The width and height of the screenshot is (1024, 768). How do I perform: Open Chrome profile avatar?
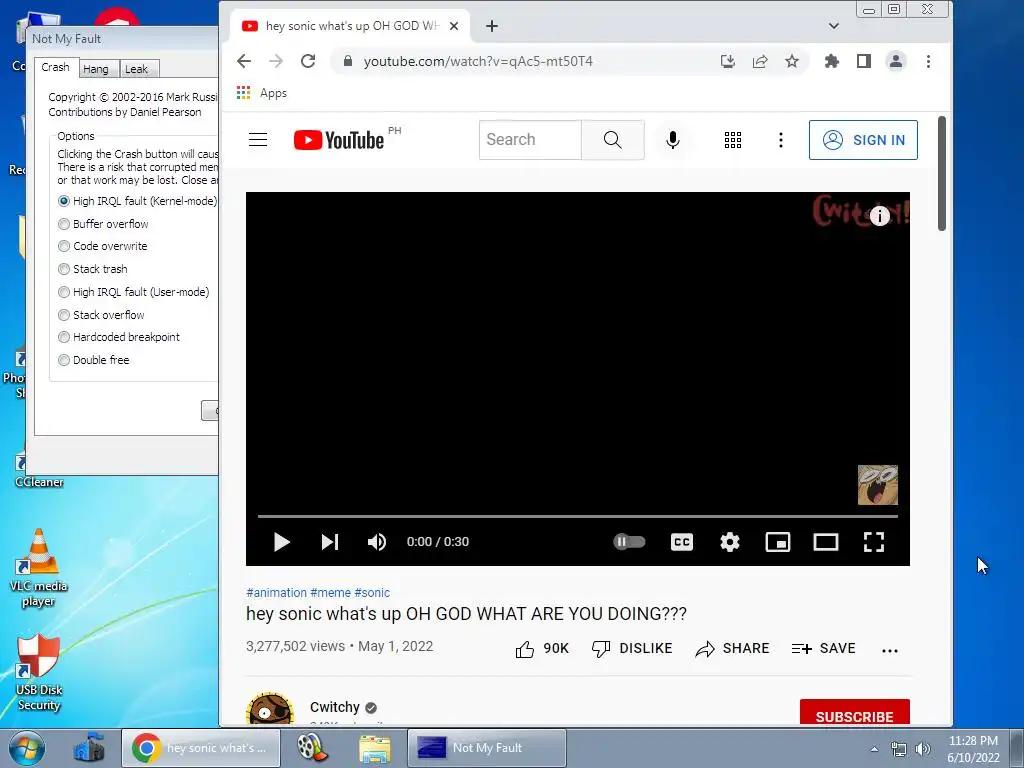tap(895, 61)
